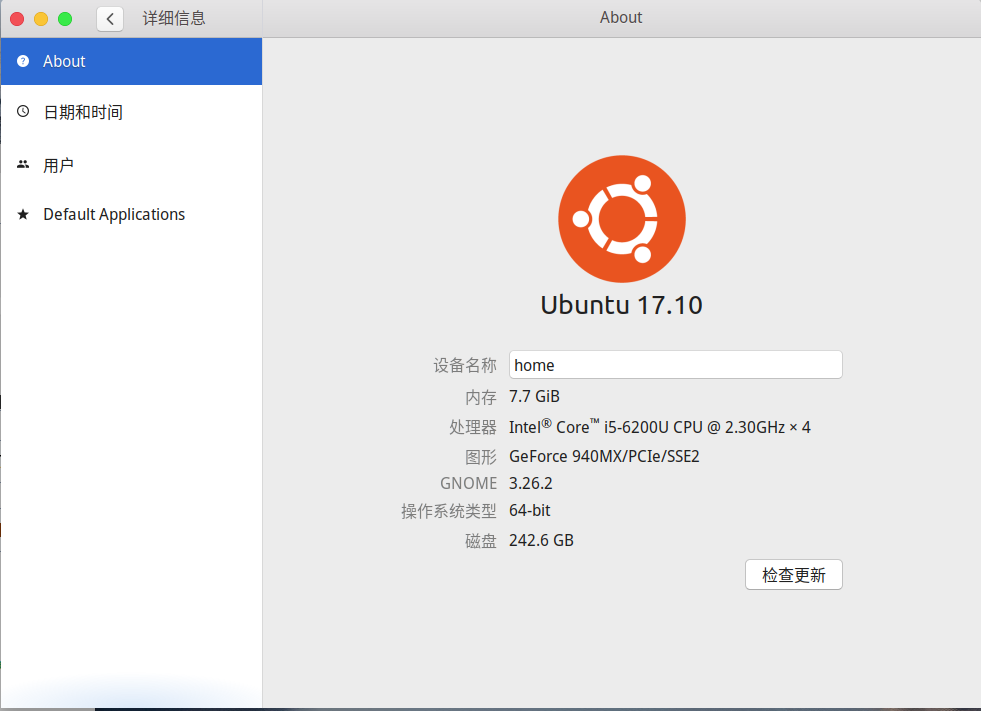Select About in the sidebar
This screenshot has height=711, width=981.
[x=131, y=61]
